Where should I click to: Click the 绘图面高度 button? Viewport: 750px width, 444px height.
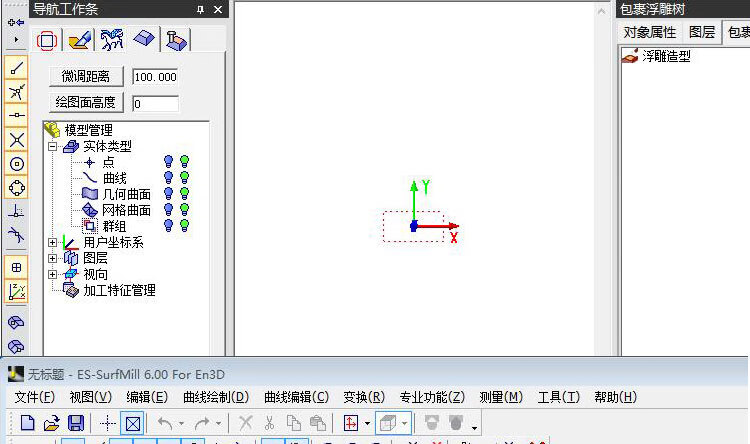(x=86, y=102)
